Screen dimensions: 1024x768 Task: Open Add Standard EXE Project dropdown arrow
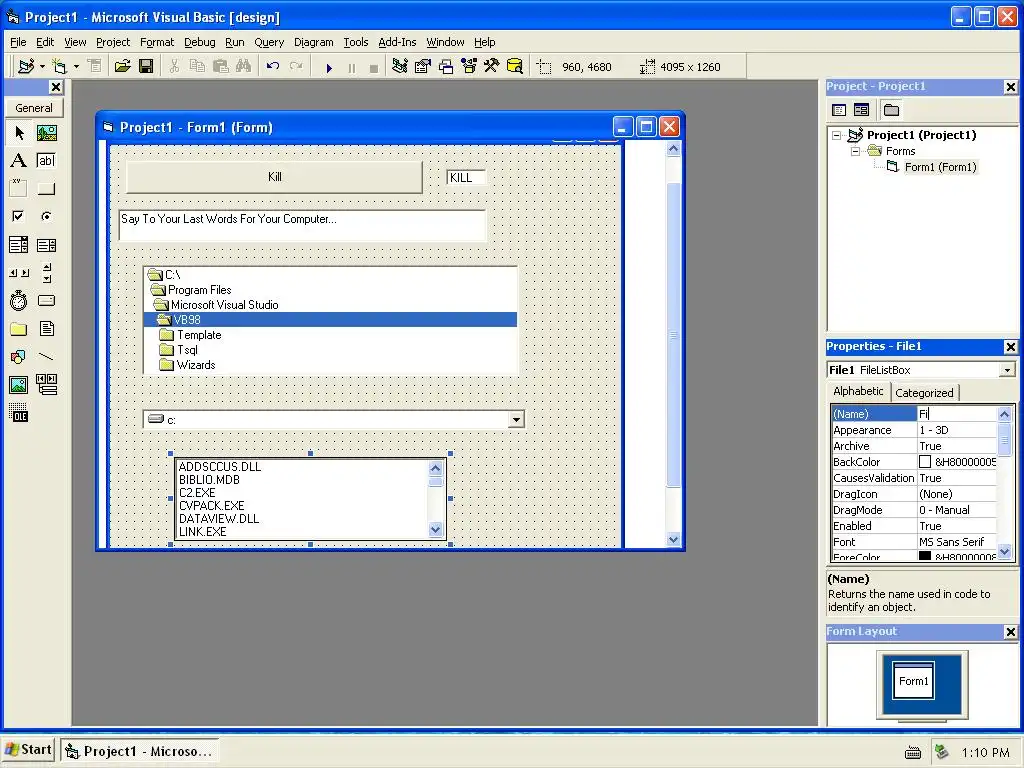click(42, 67)
